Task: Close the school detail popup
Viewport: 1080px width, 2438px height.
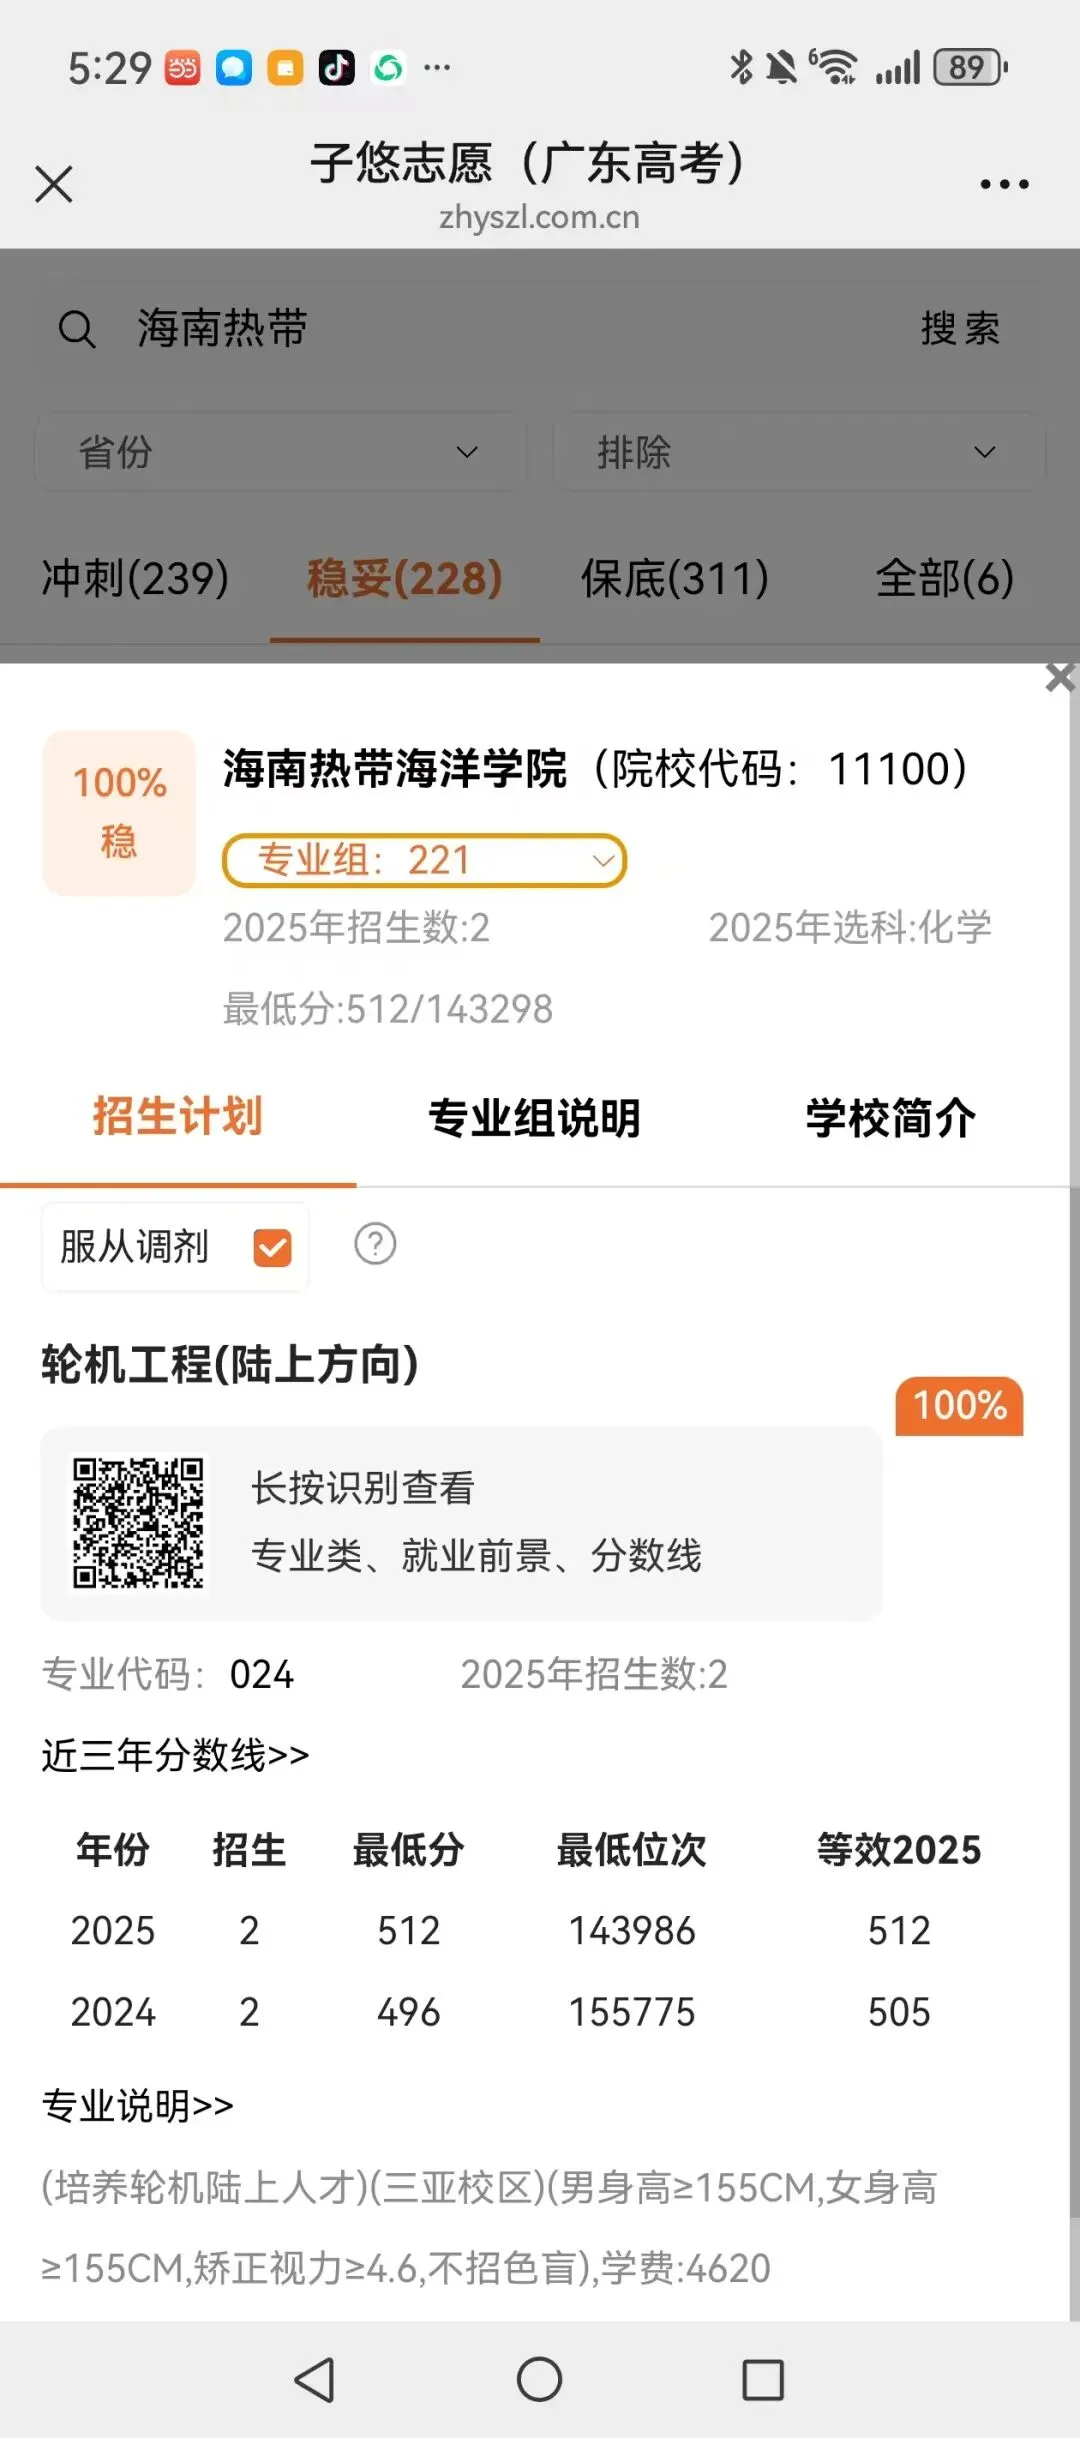Action: (1060, 677)
